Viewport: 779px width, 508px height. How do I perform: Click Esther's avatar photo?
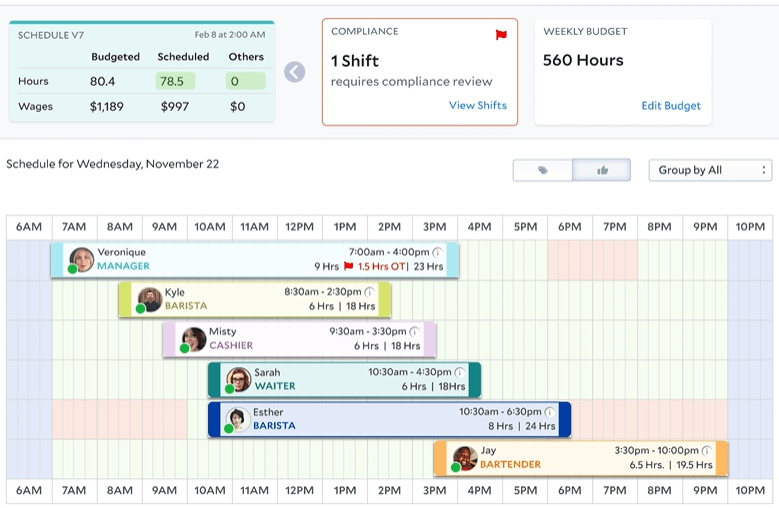238,419
